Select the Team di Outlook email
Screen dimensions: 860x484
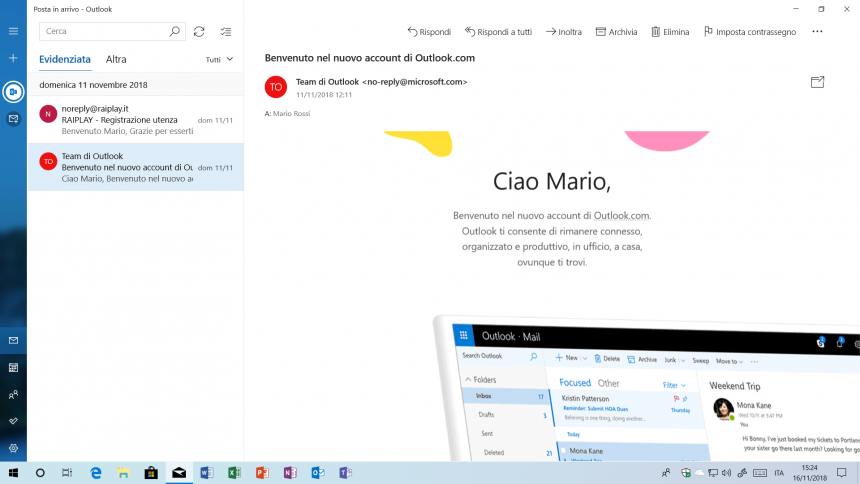pos(135,167)
